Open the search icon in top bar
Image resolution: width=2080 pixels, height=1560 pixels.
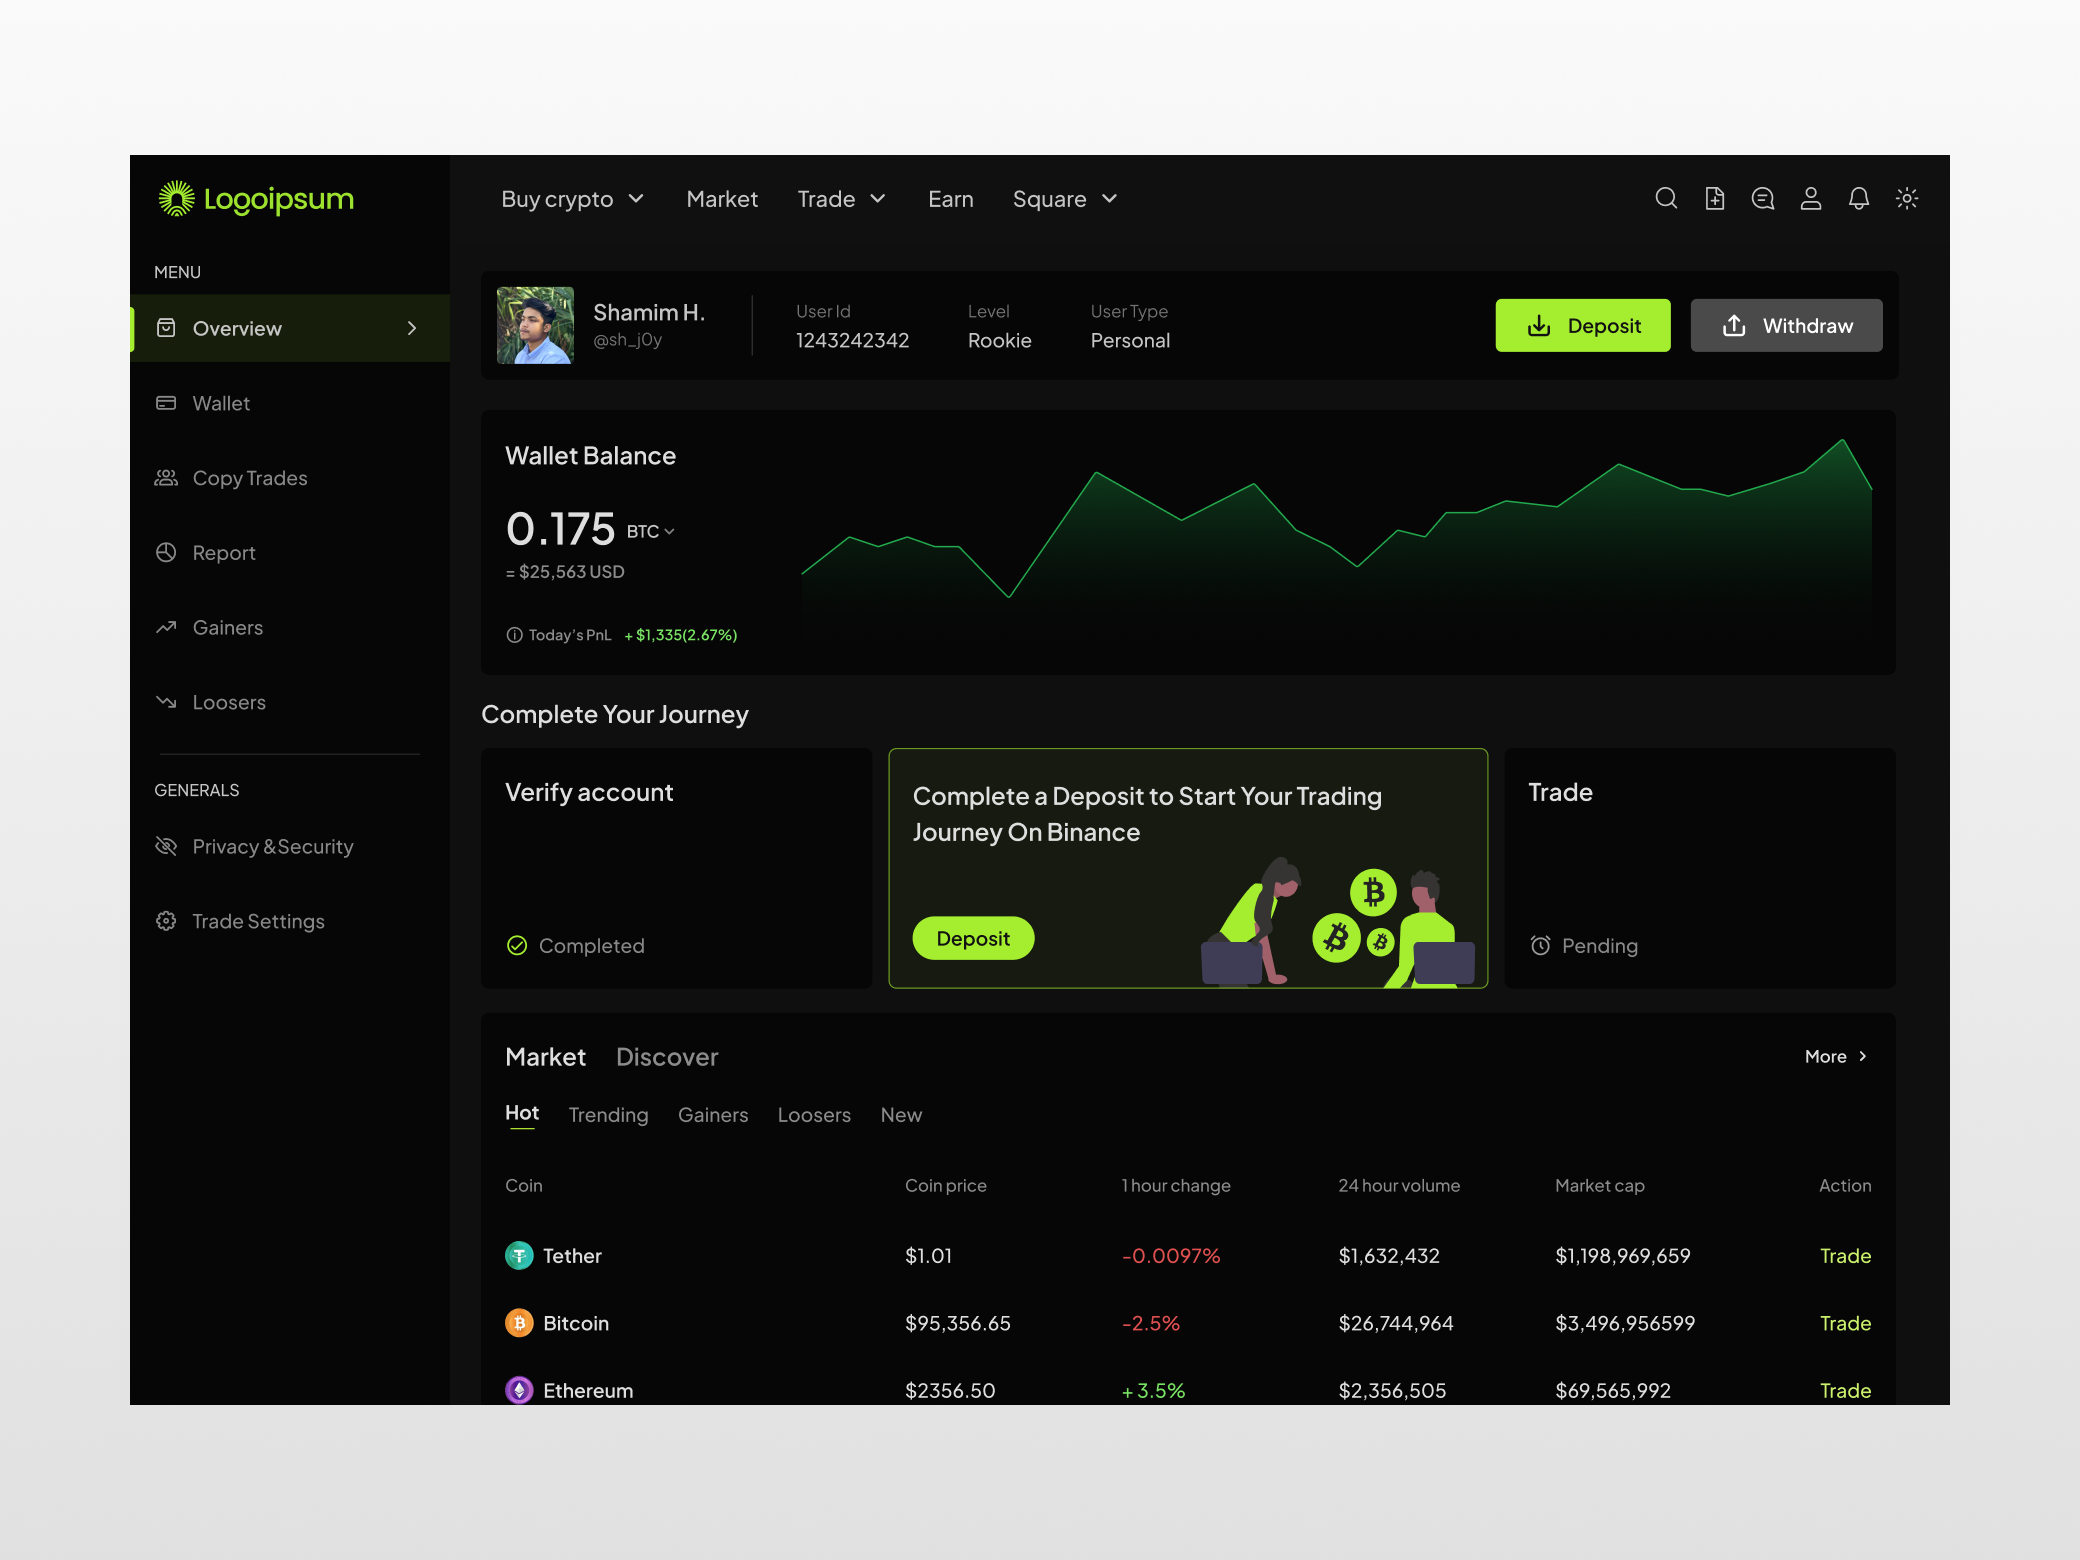(x=1666, y=199)
